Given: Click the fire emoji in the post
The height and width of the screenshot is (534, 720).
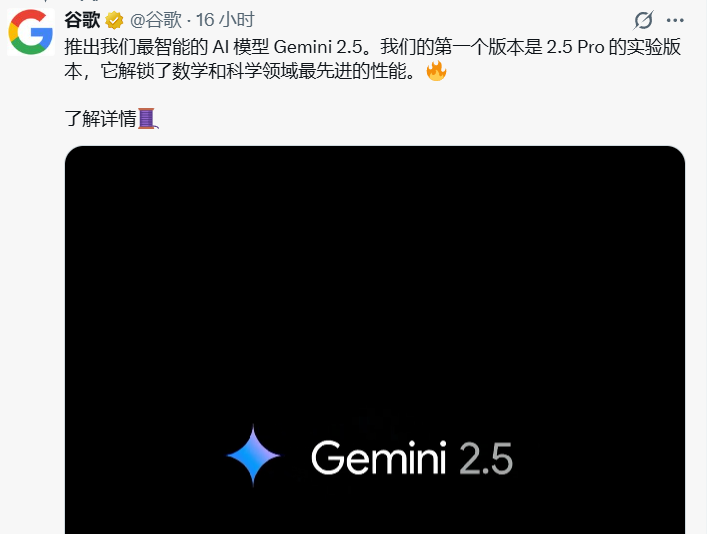Looking at the screenshot, I should 436,71.
